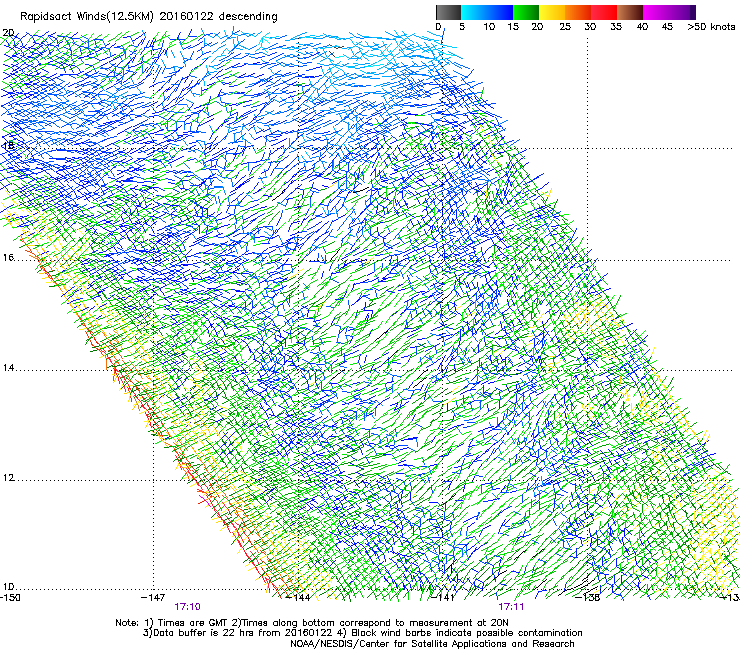Click the latitude label '10'
Image resolution: width=740 pixels, height=650 pixels.
tap(8, 587)
